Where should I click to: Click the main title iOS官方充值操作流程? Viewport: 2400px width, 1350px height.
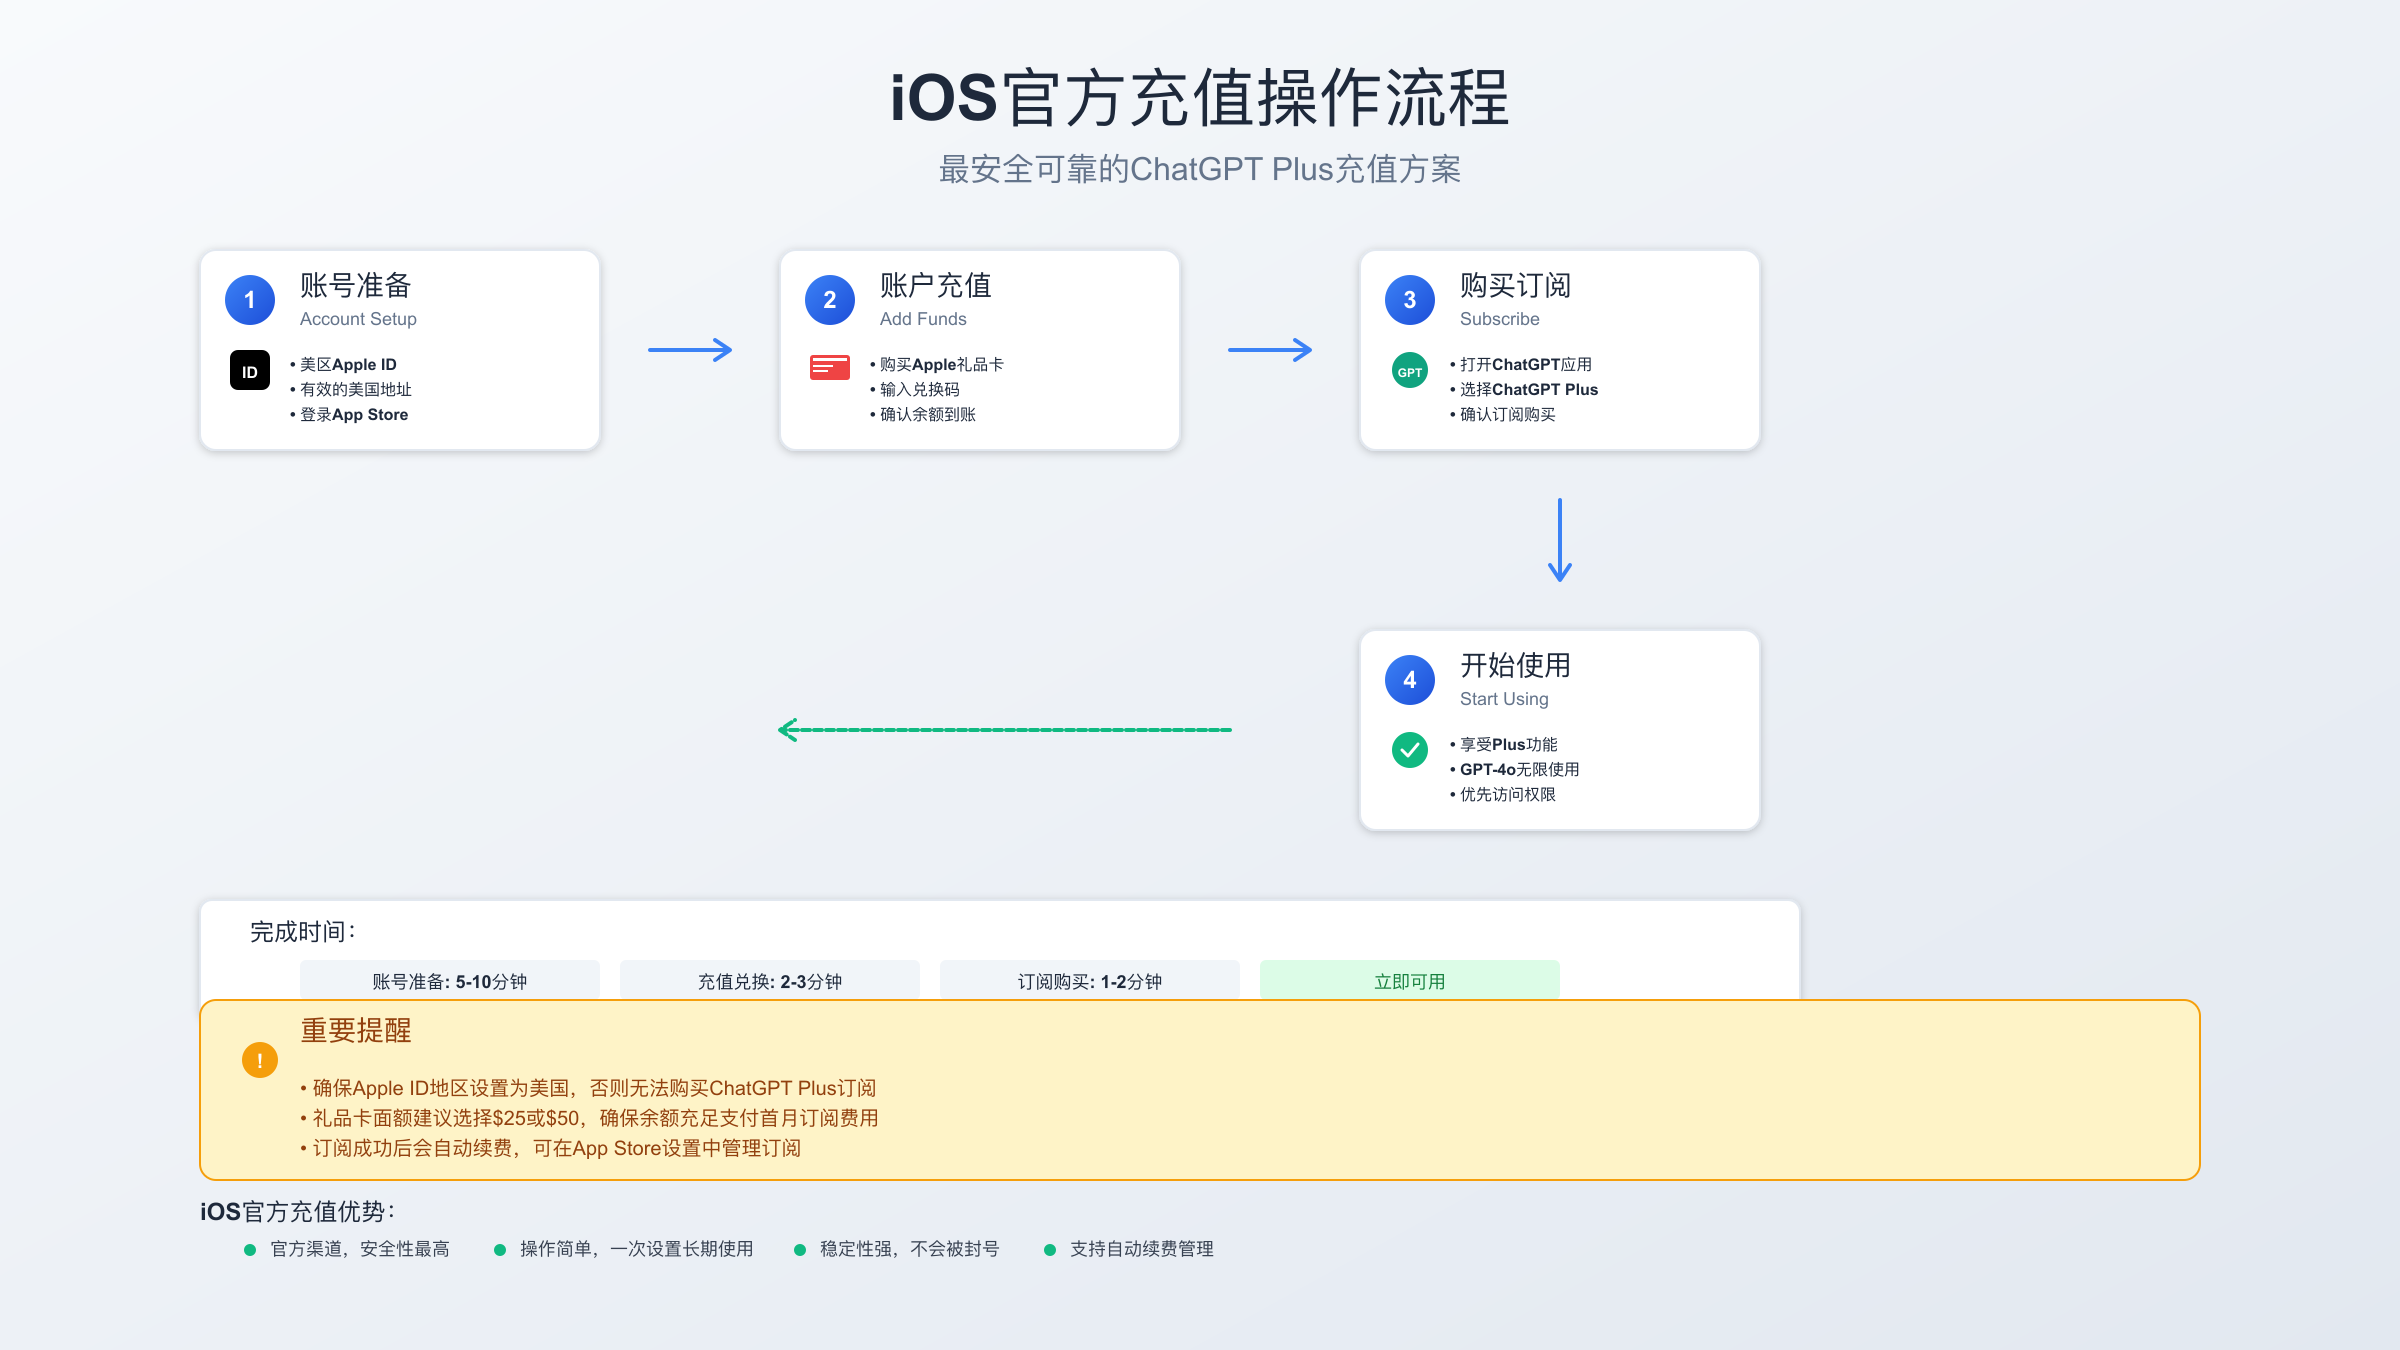pyautogui.click(x=1200, y=98)
